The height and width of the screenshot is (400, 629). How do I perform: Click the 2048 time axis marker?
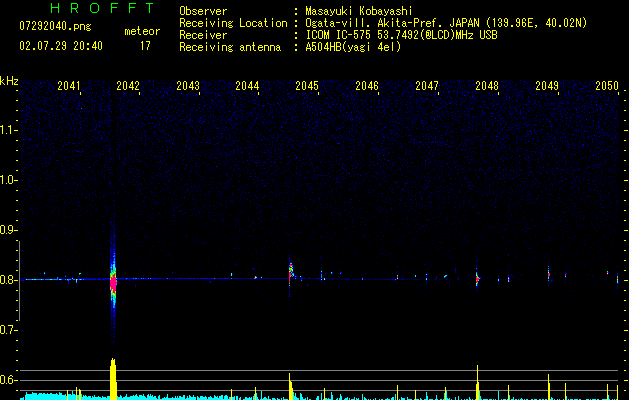(487, 86)
